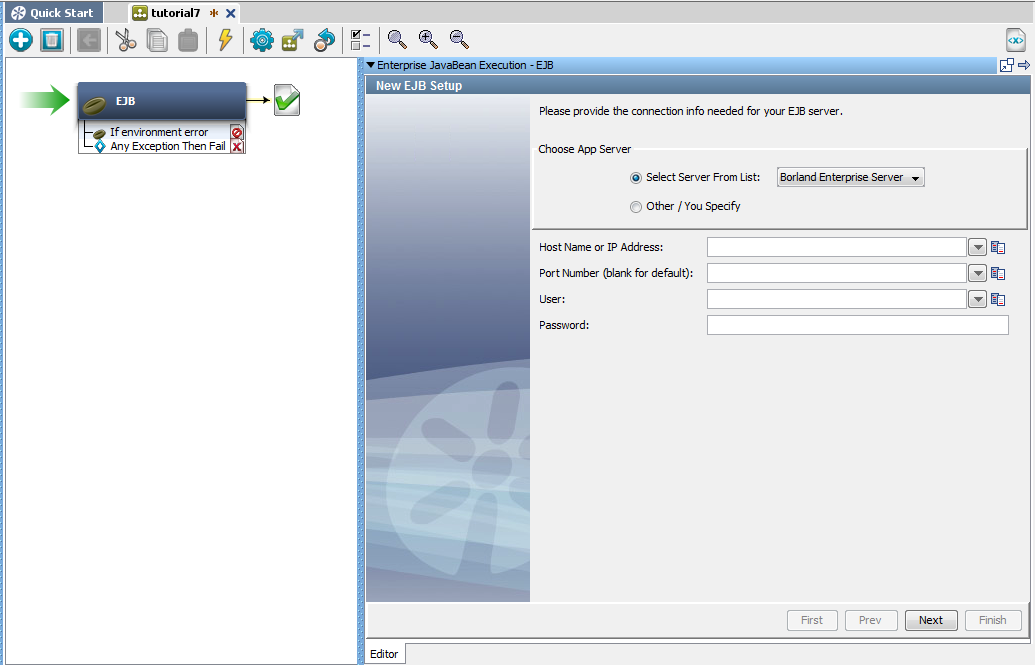
Task: Click the Password input field
Action: coord(855,324)
